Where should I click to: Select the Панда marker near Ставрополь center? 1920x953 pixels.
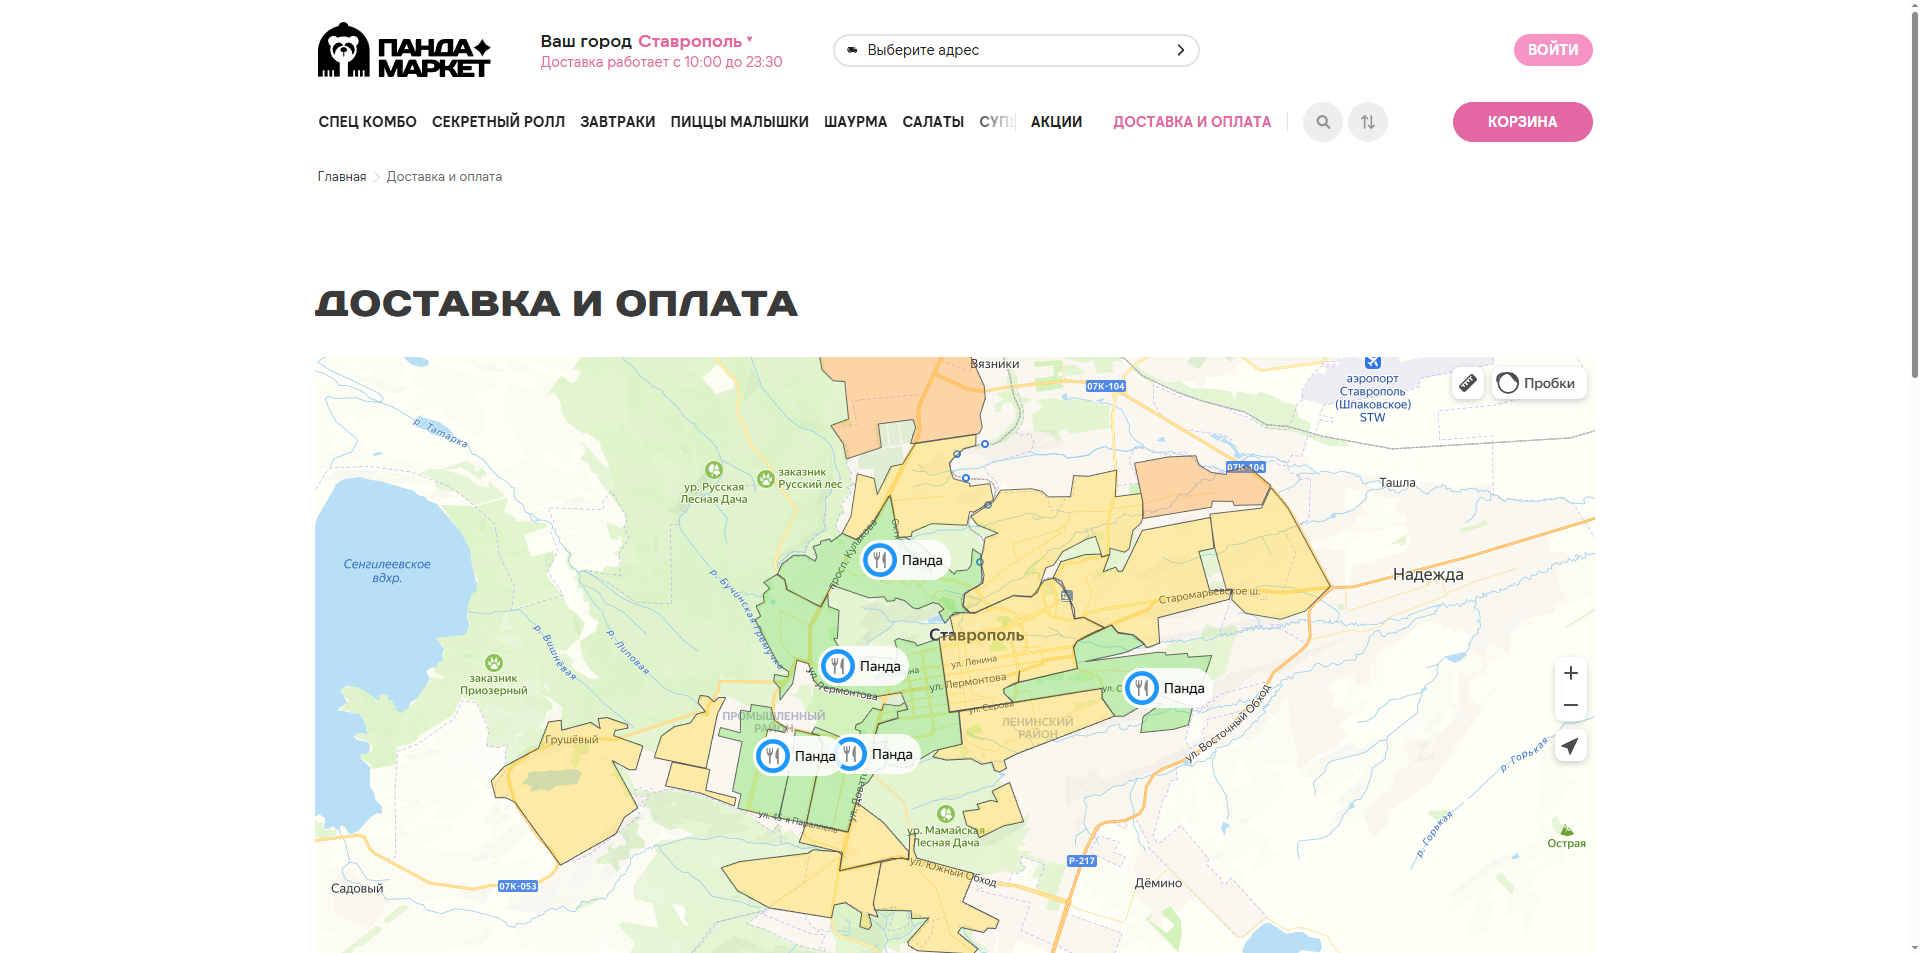[x=839, y=664]
